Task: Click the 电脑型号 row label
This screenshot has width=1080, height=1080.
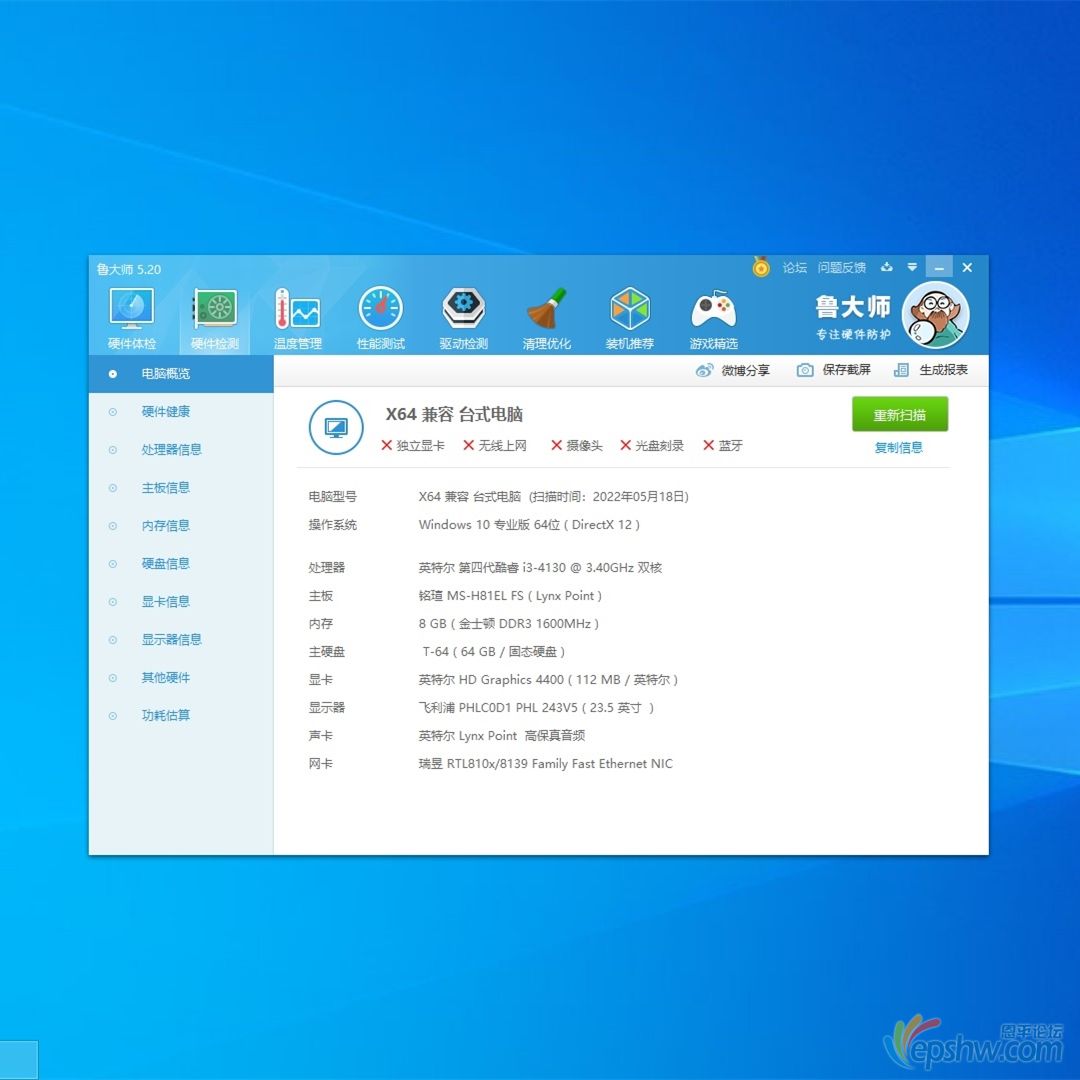Action: [333, 497]
